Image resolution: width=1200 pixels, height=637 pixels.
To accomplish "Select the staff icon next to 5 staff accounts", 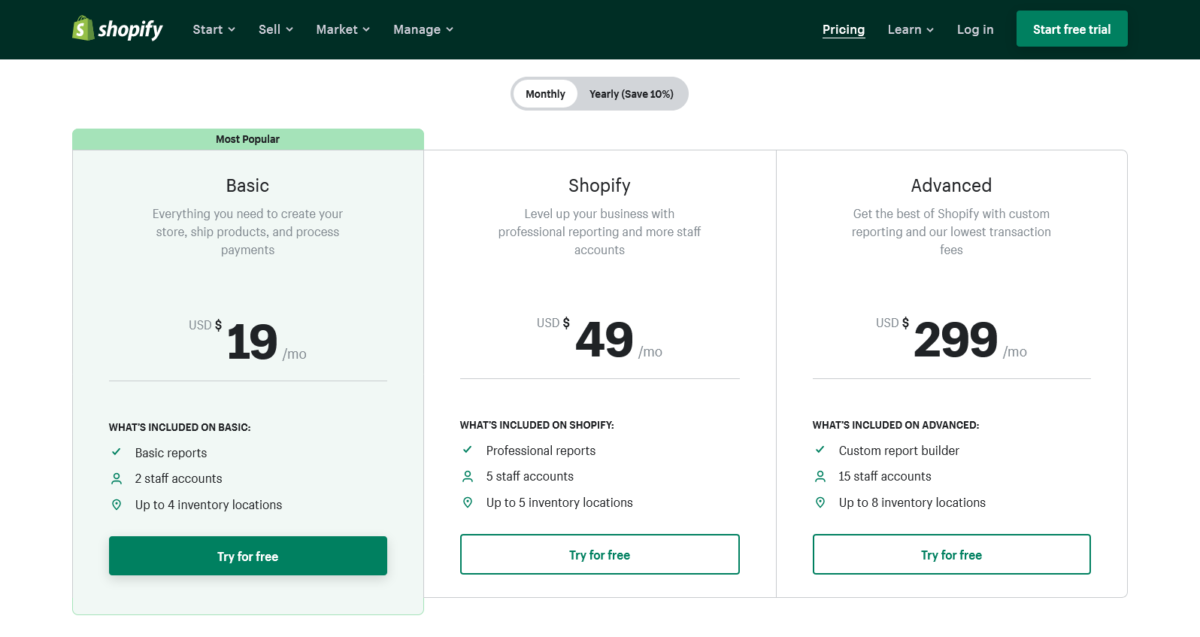I will pyautogui.click(x=467, y=476).
